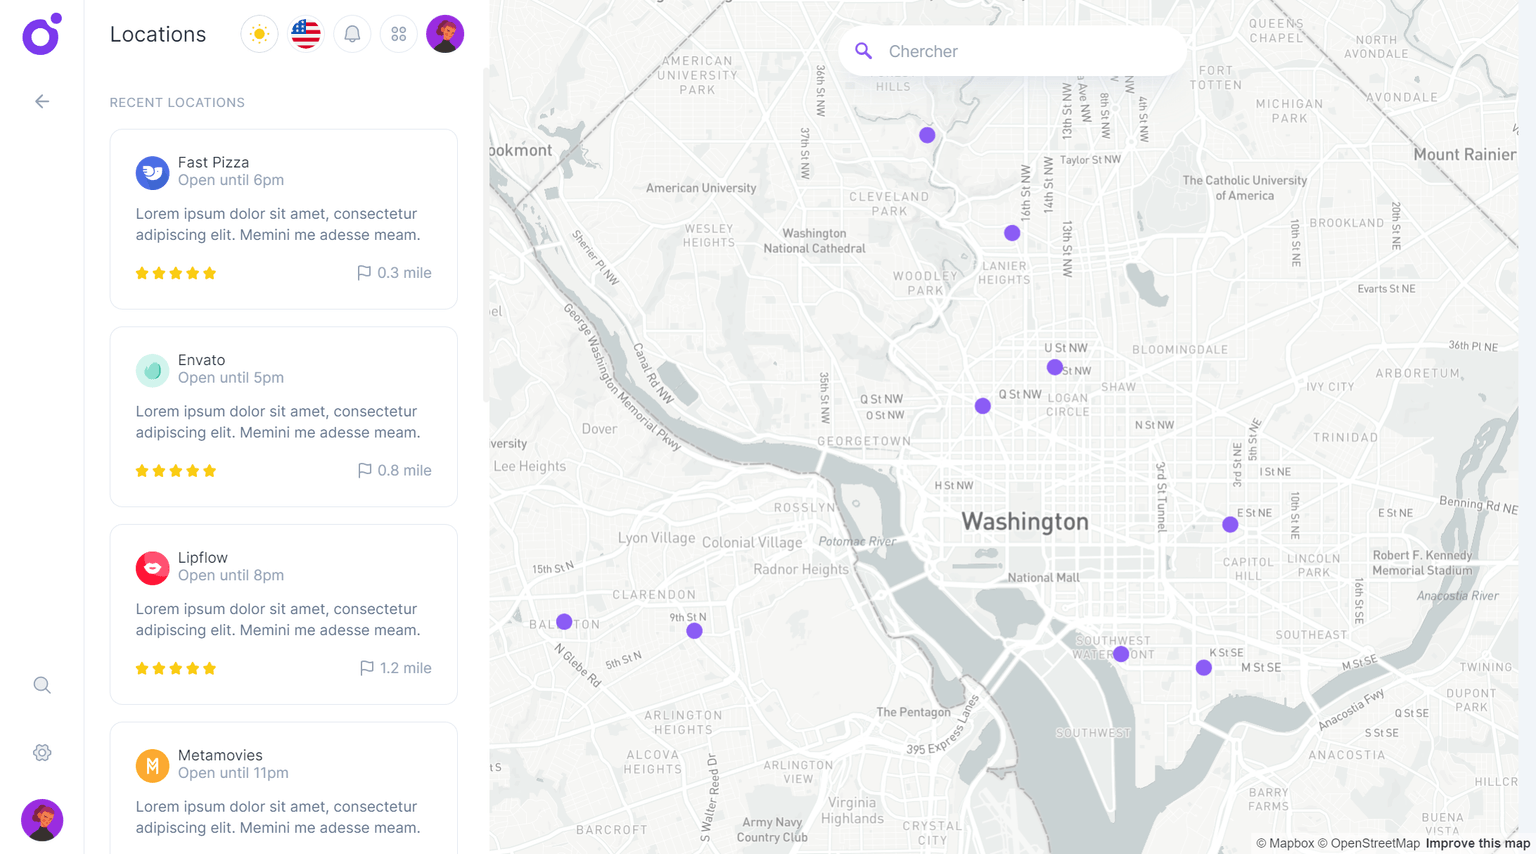
Task: Open the US flag language selector
Action: 306,34
